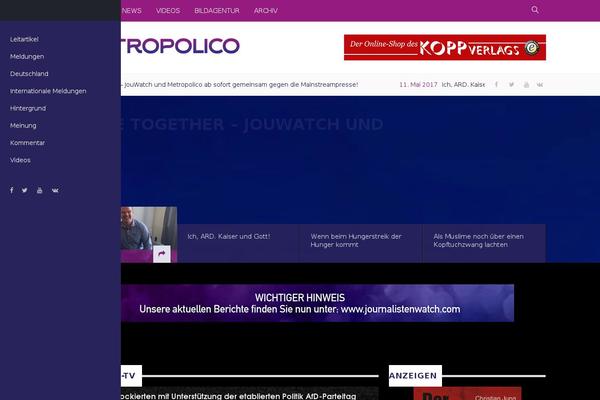Open Facebook icon in sidebar
Screen dimensions: 600x400
11,190
